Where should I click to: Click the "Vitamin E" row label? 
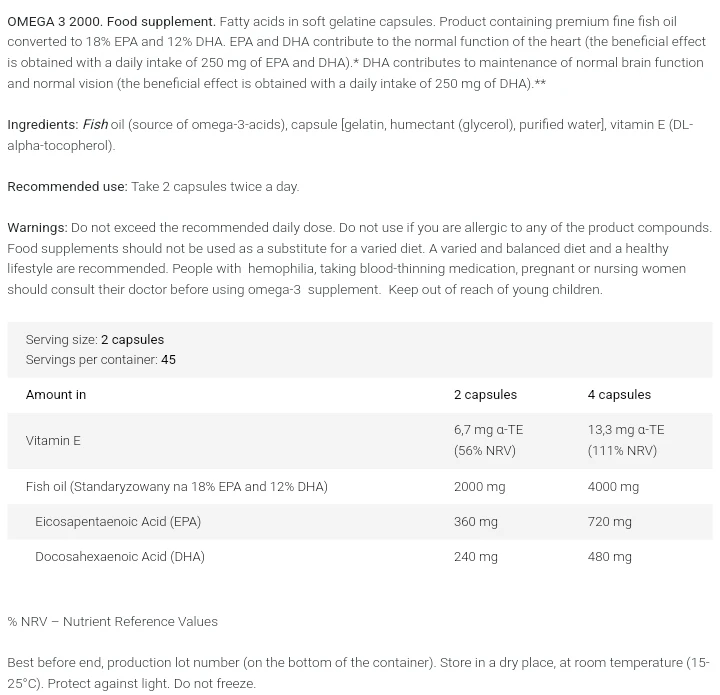[53, 441]
